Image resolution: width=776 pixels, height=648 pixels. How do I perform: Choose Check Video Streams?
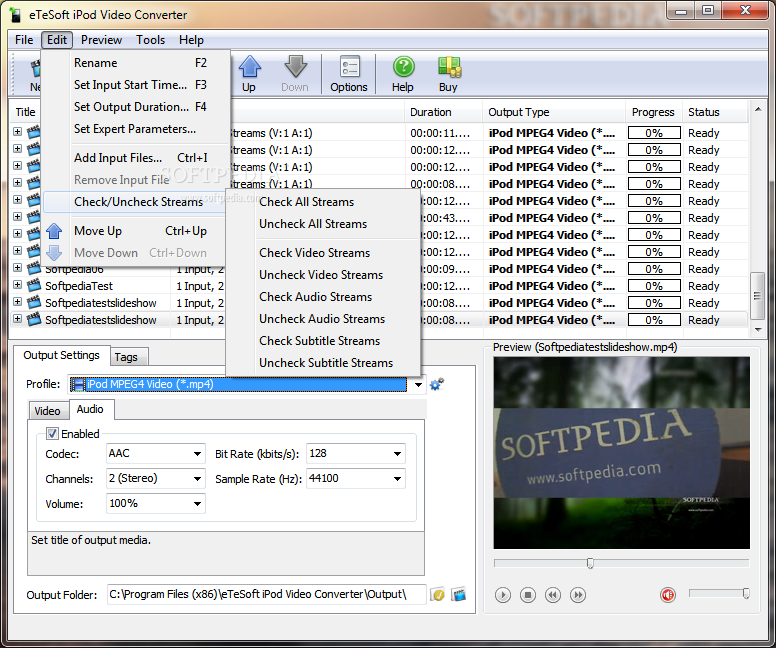tap(323, 253)
